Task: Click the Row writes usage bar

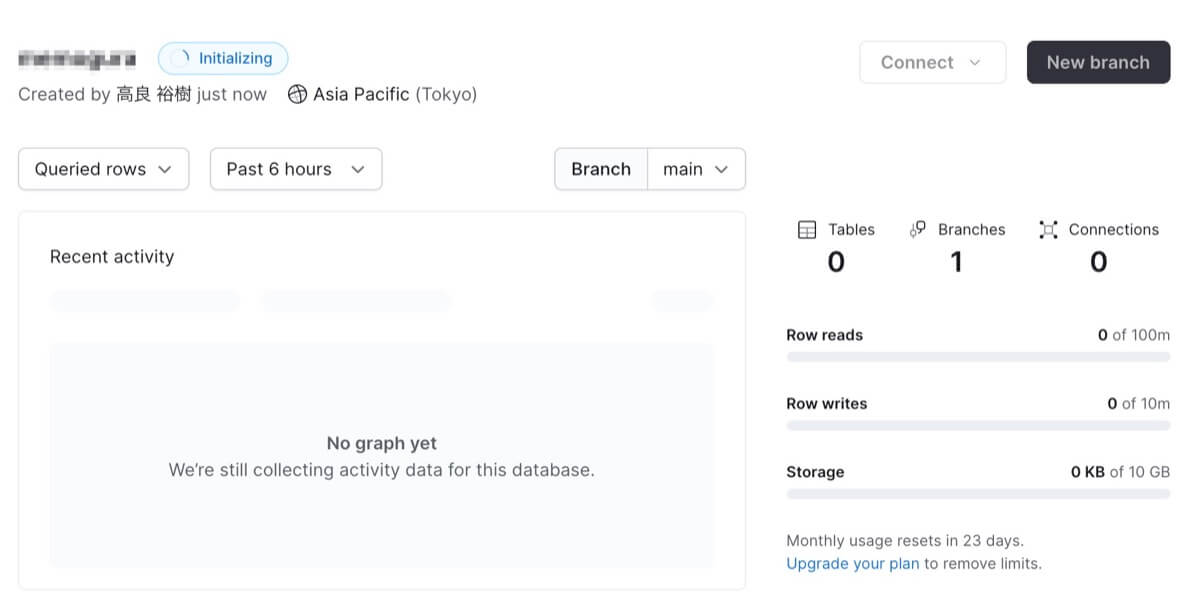Action: [x=978, y=426]
